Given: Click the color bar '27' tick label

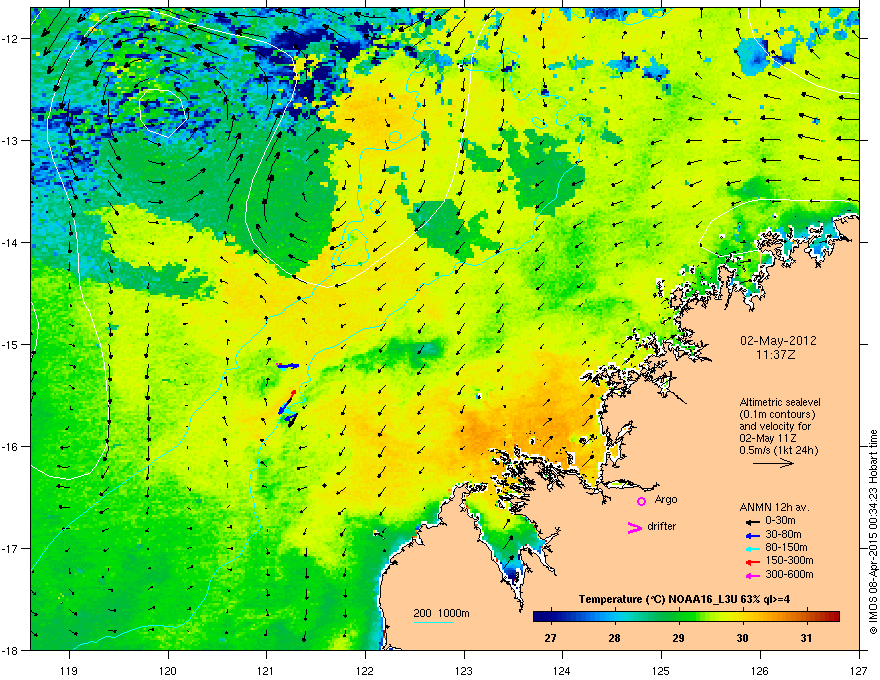Looking at the screenshot, I should point(551,638).
